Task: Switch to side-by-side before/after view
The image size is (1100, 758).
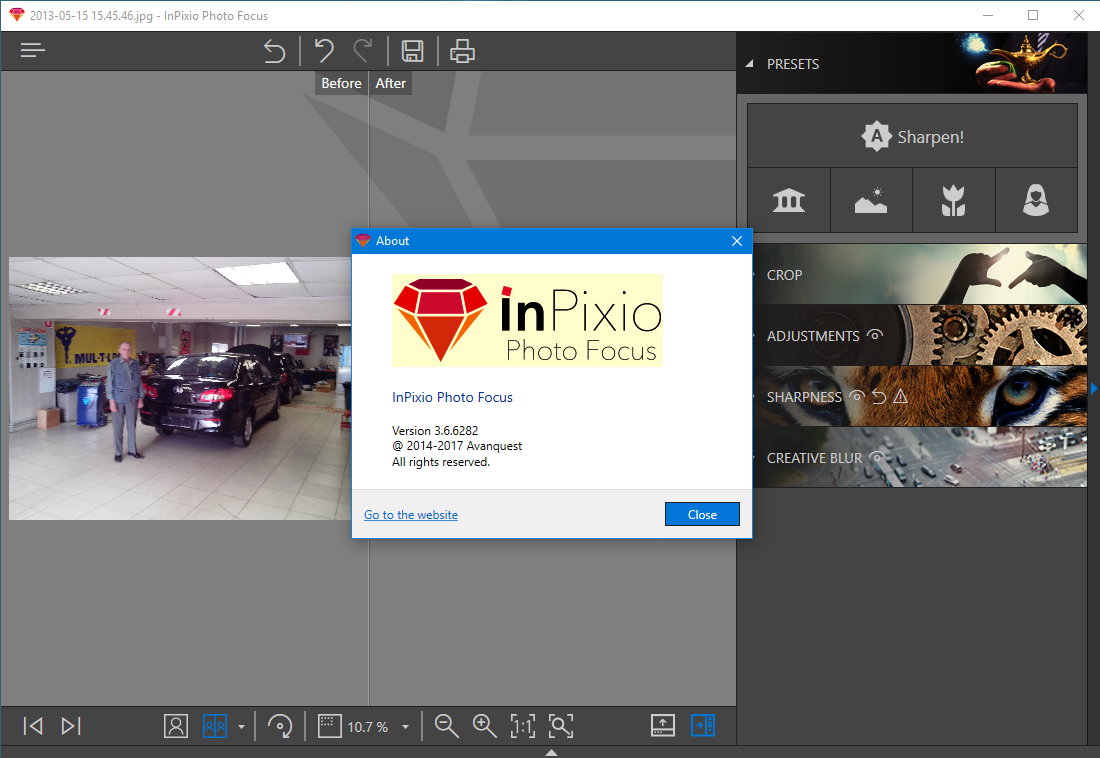Action: [215, 726]
